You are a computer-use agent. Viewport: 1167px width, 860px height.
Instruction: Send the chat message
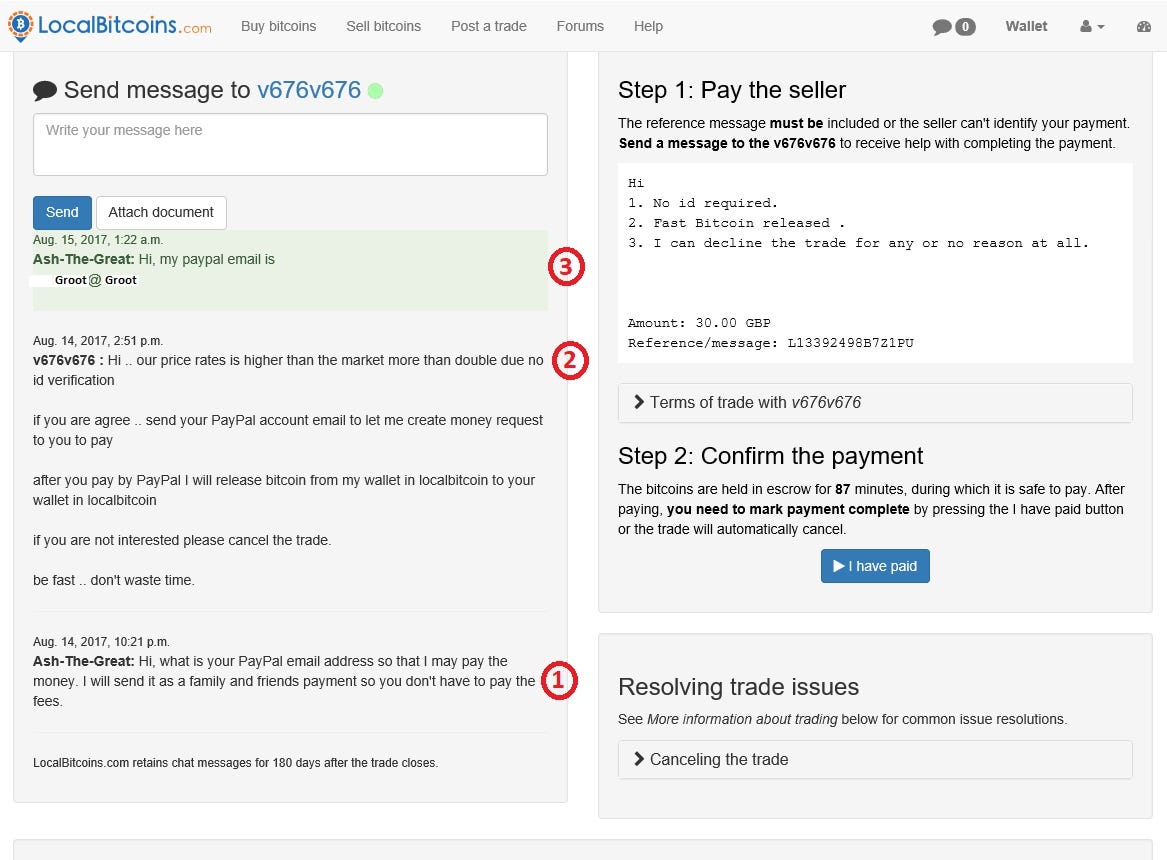click(62, 212)
